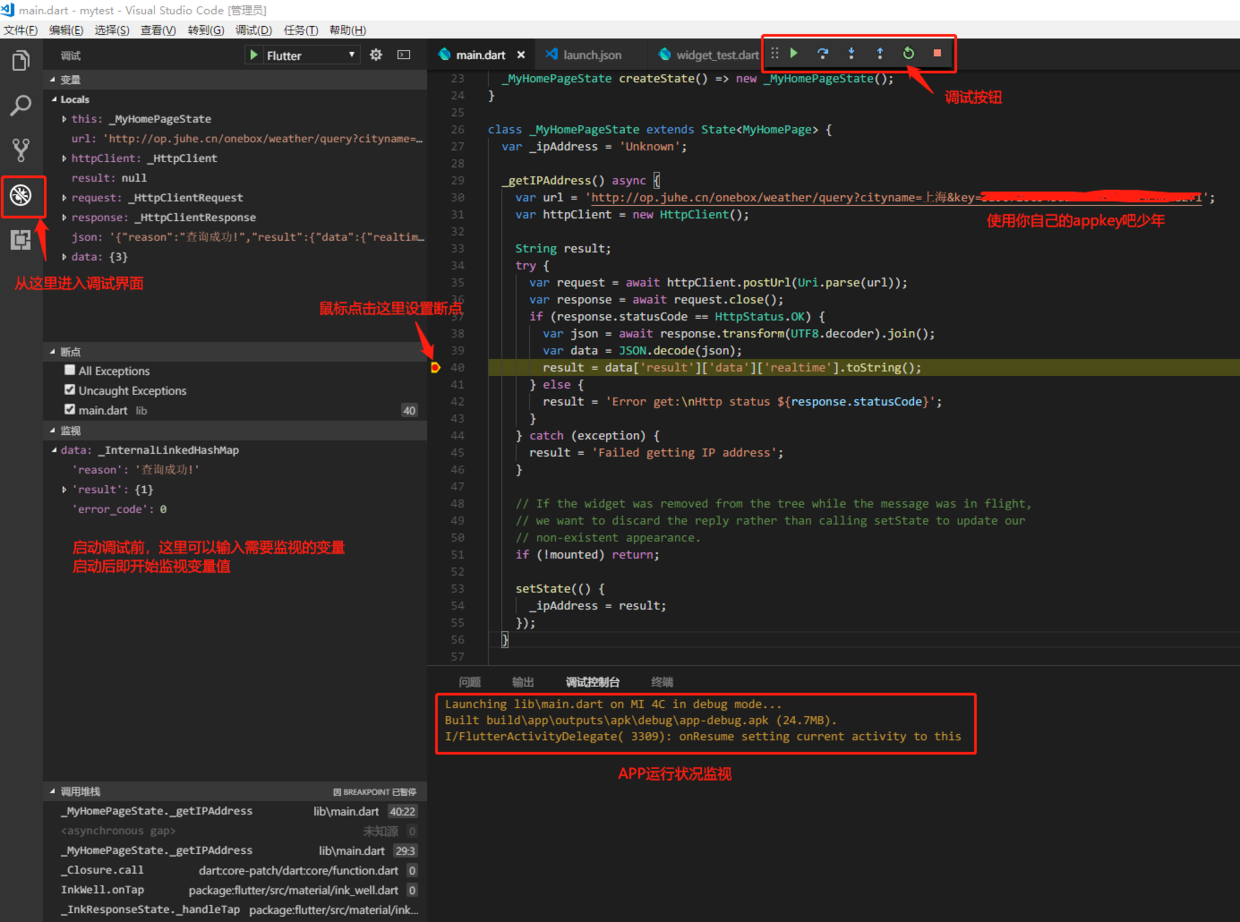Expand the data: {3} variable
This screenshot has height=922, width=1240.
[65, 257]
